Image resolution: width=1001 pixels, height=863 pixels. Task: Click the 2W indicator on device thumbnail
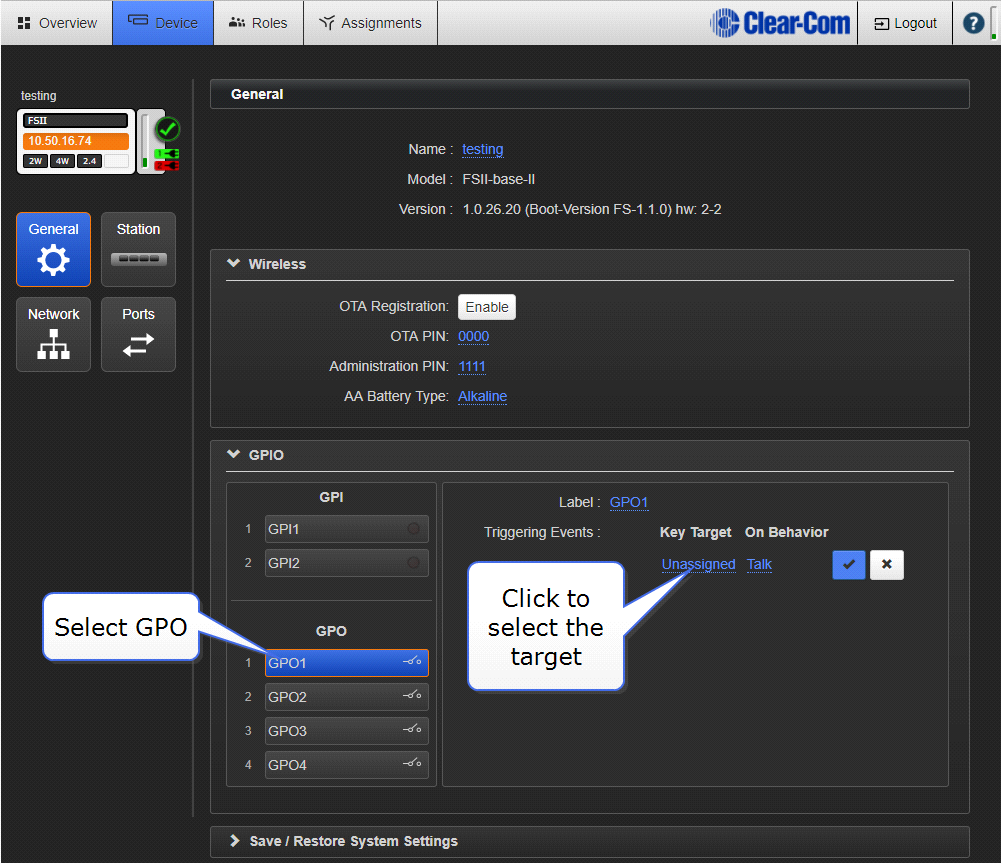tap(36, 161)
